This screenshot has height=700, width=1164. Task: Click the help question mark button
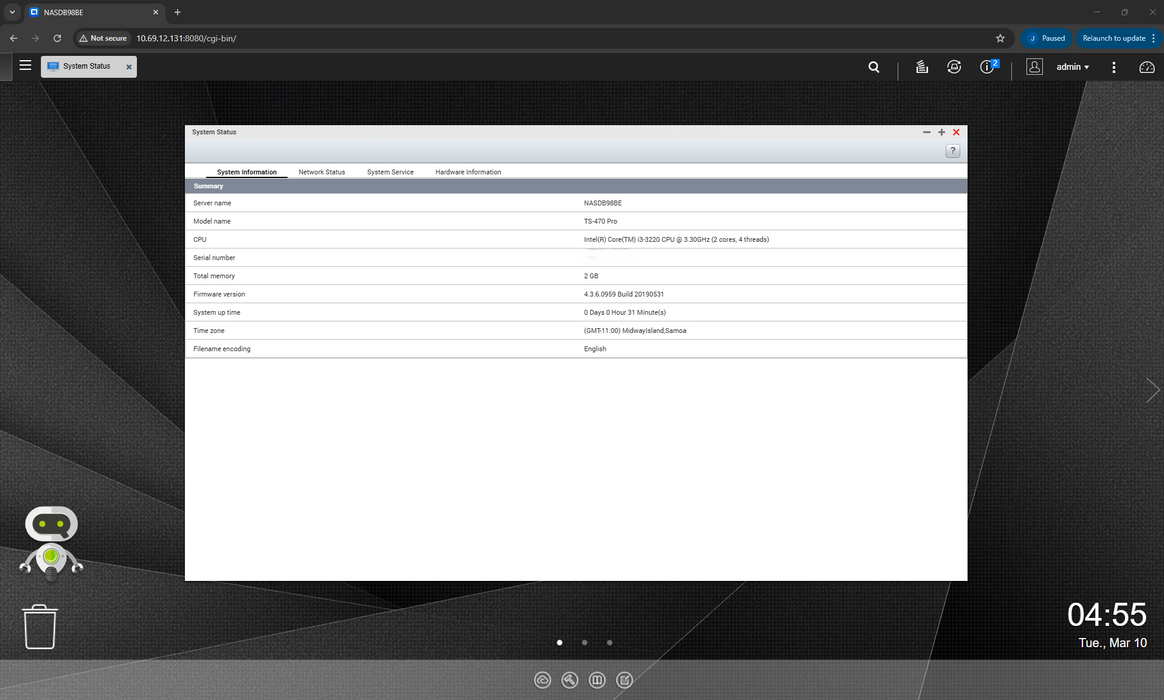pos(952,151)
